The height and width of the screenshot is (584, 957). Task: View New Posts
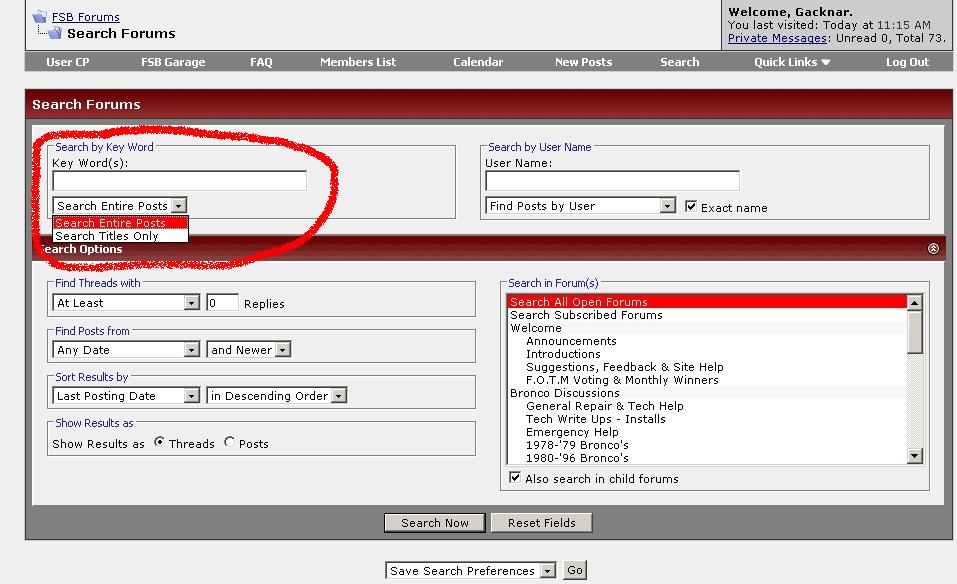pos(583,62)
